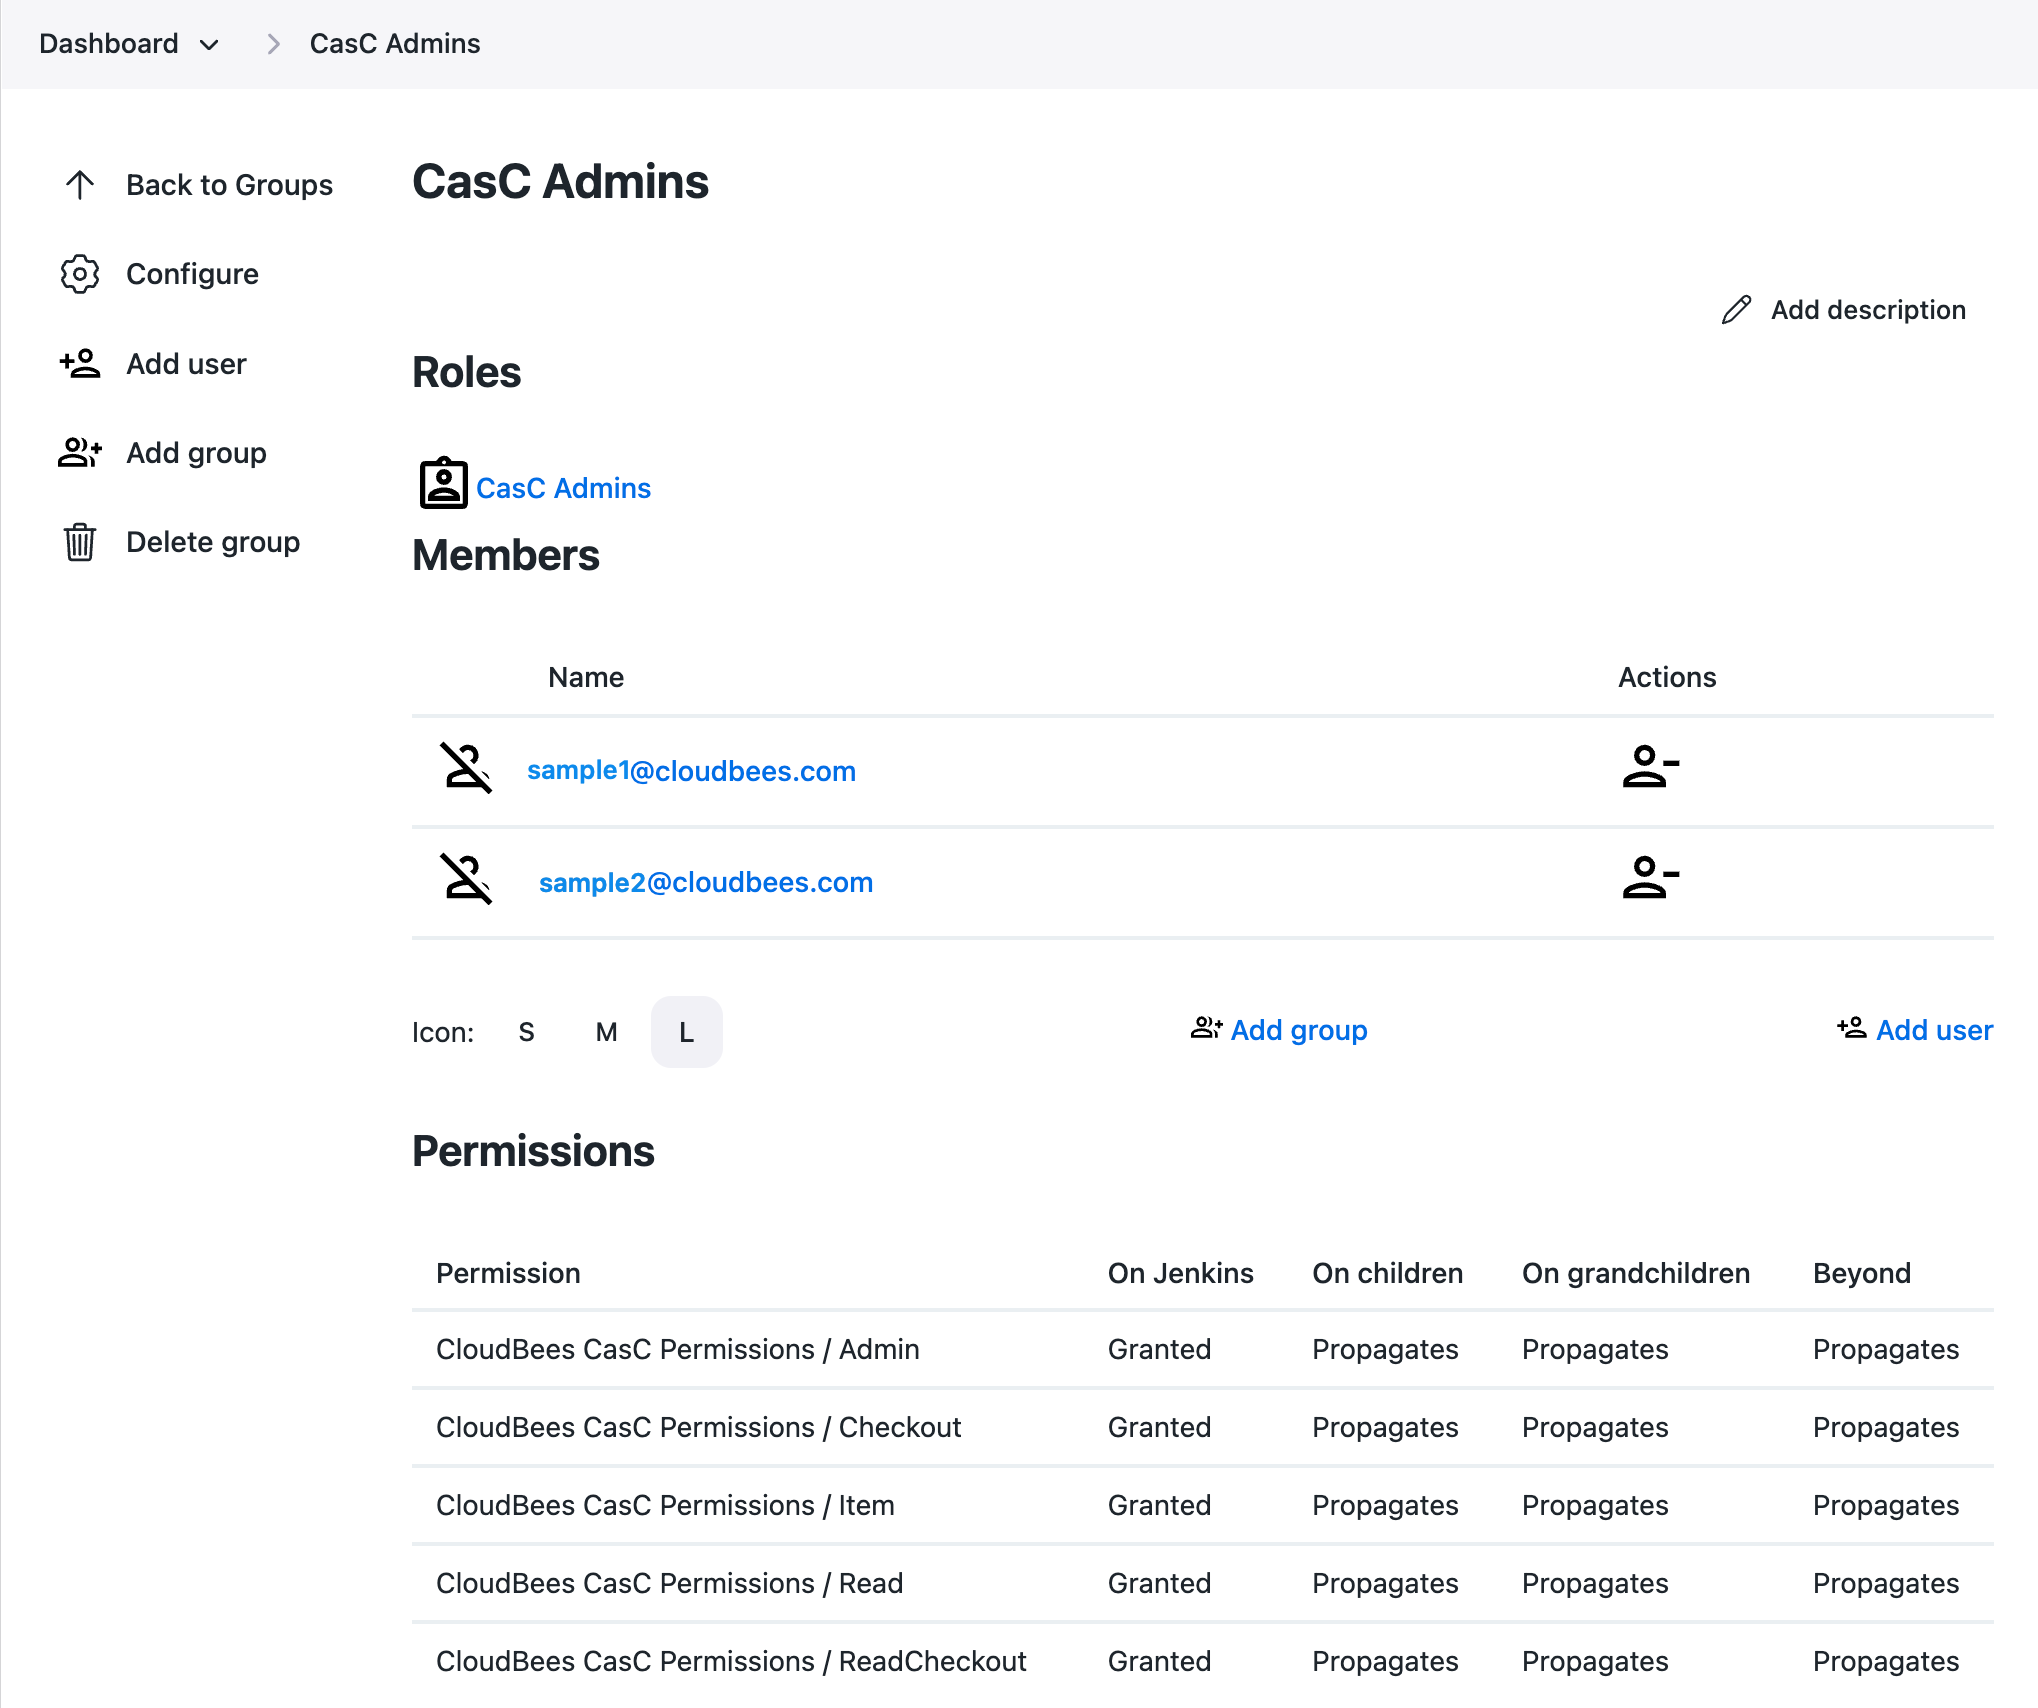Click the small people icon next to Add group link

1207,1028
